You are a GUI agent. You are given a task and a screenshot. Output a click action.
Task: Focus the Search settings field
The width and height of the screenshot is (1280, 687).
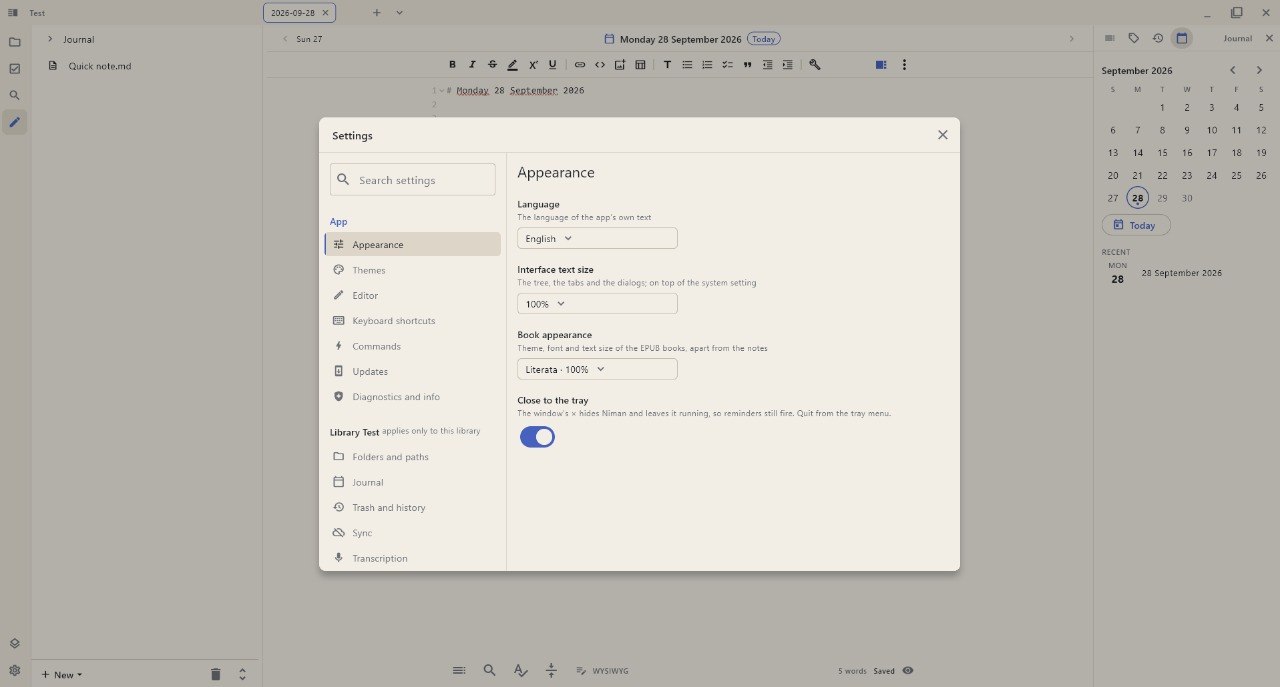pos(413,180)
